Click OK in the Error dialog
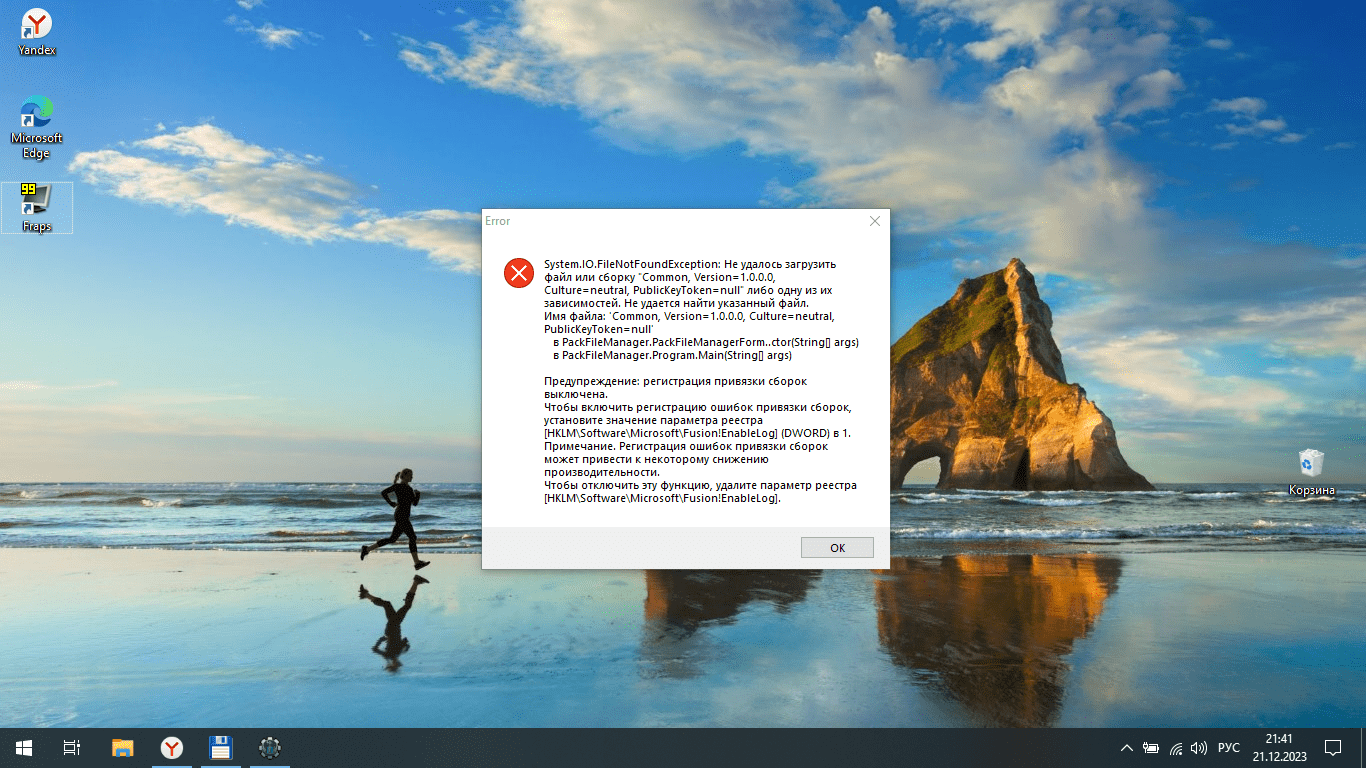The height and width of the screenshot is (768, 1366). [x=837, y=547]
